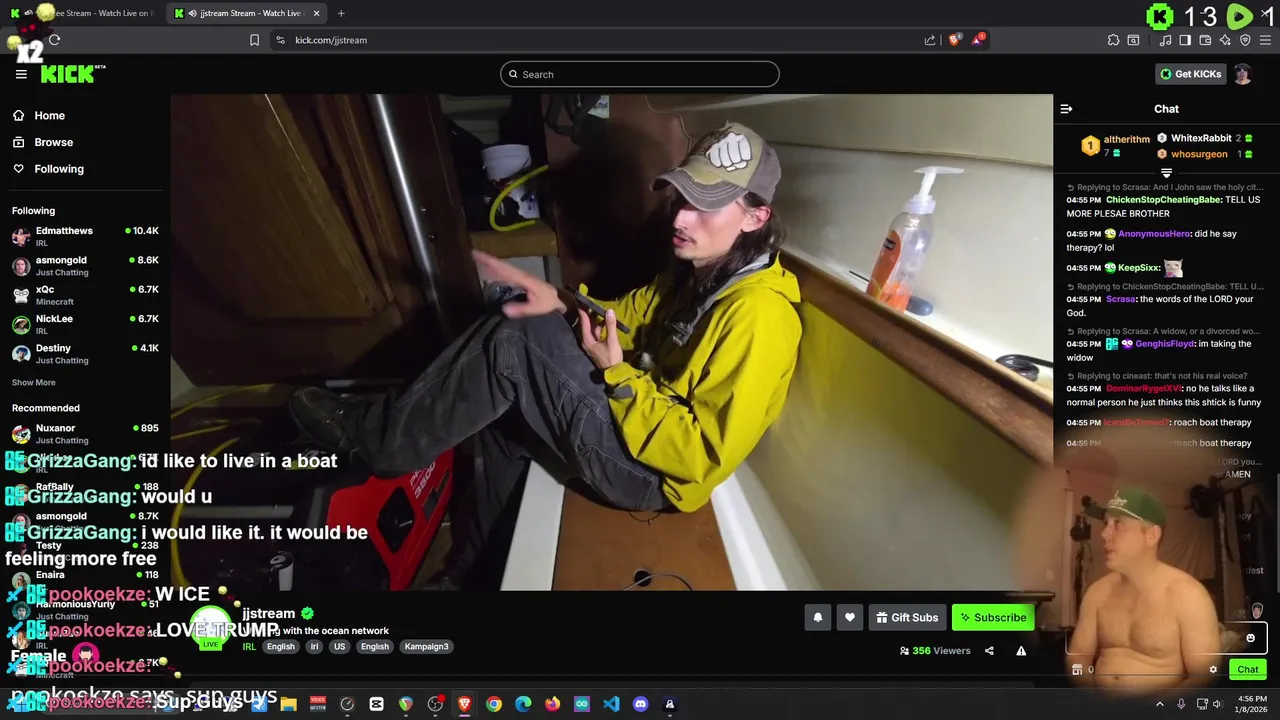Open Browse in the sidebar

53,142
